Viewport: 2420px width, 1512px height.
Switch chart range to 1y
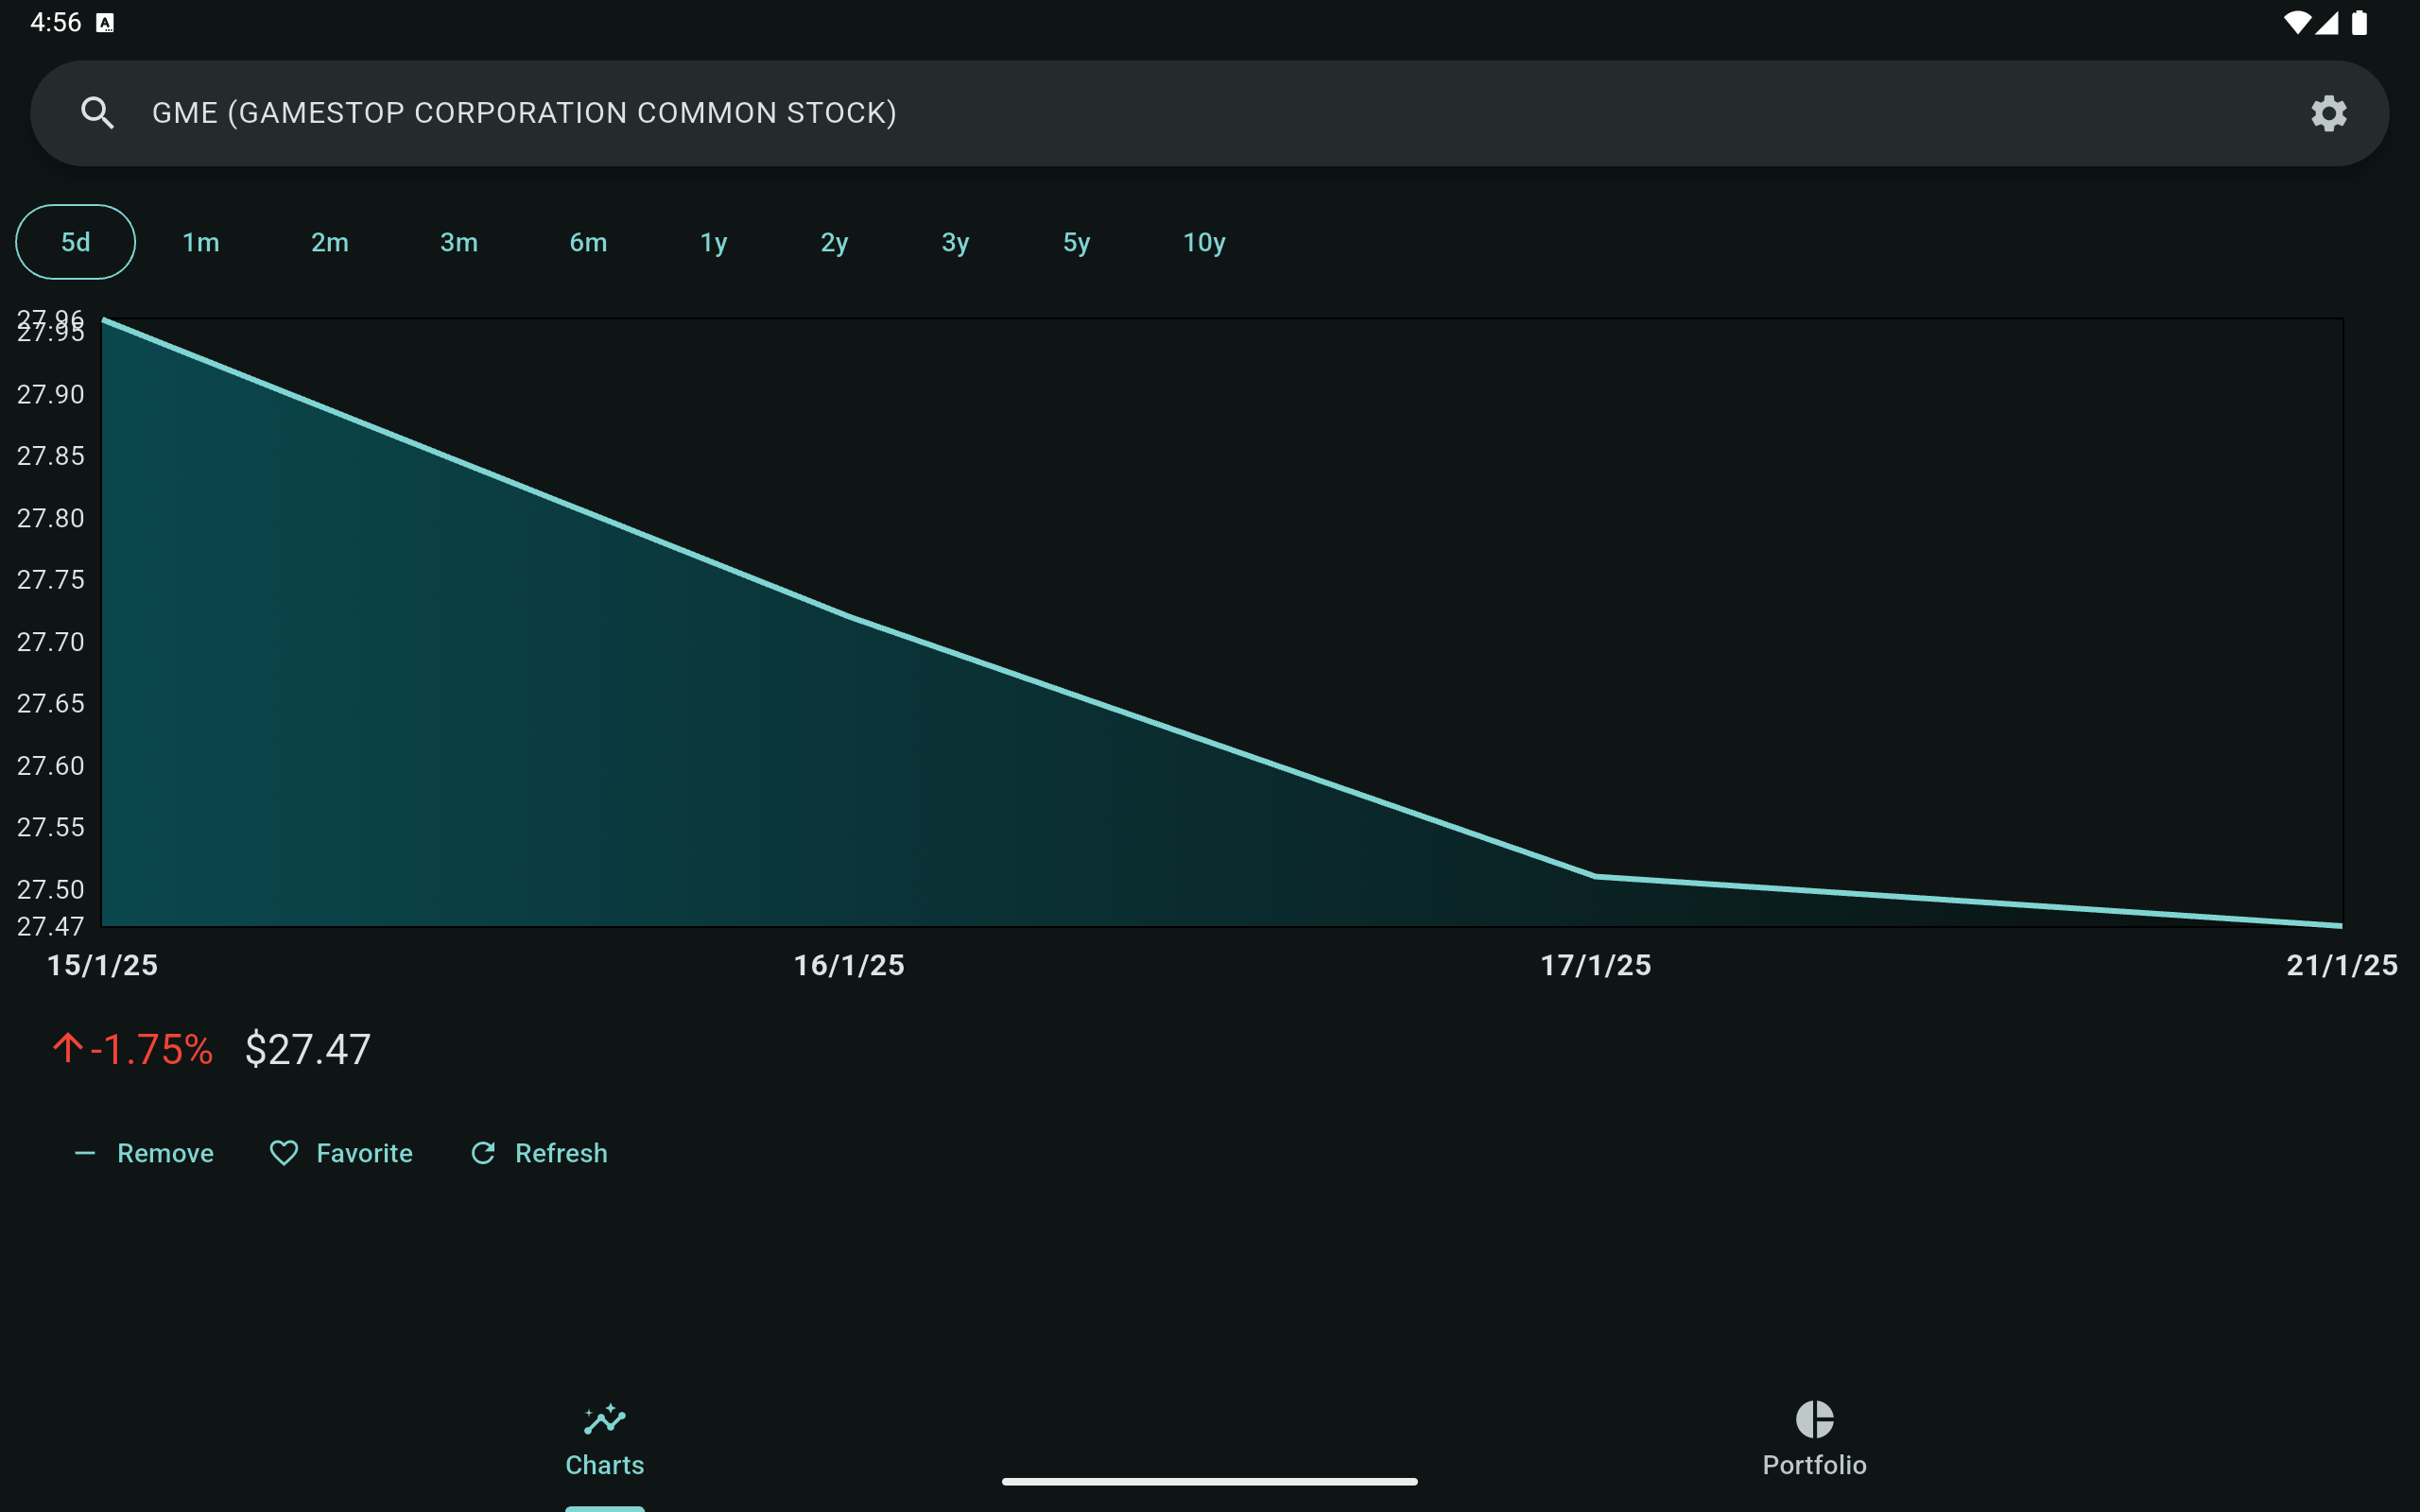[713, 242]
